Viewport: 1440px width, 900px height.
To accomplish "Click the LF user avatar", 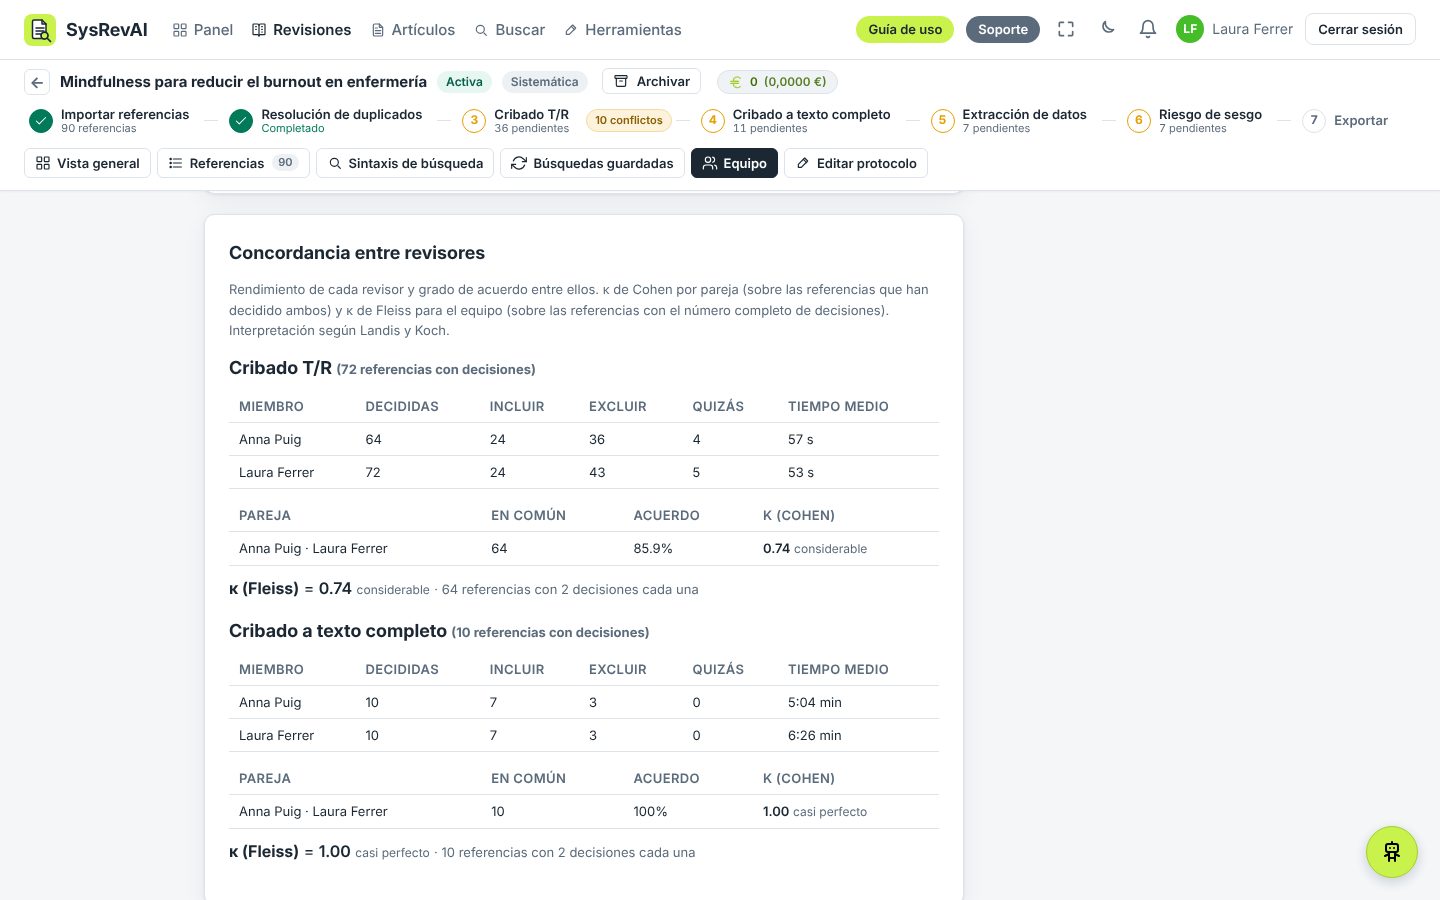I will 1190,29.
